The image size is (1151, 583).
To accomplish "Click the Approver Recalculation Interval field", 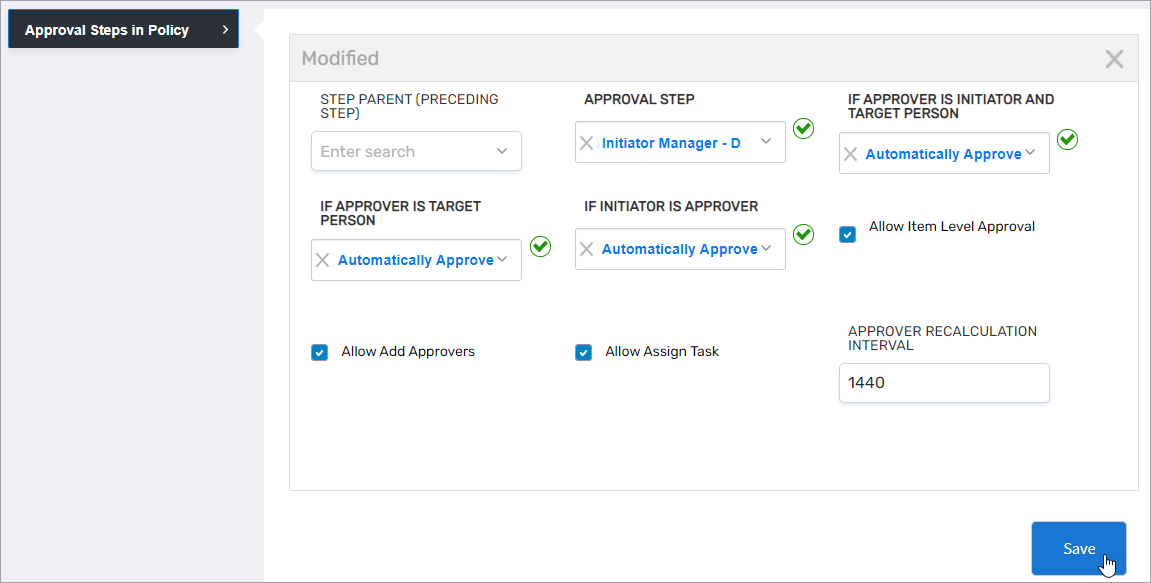I will tap(944, 383).
